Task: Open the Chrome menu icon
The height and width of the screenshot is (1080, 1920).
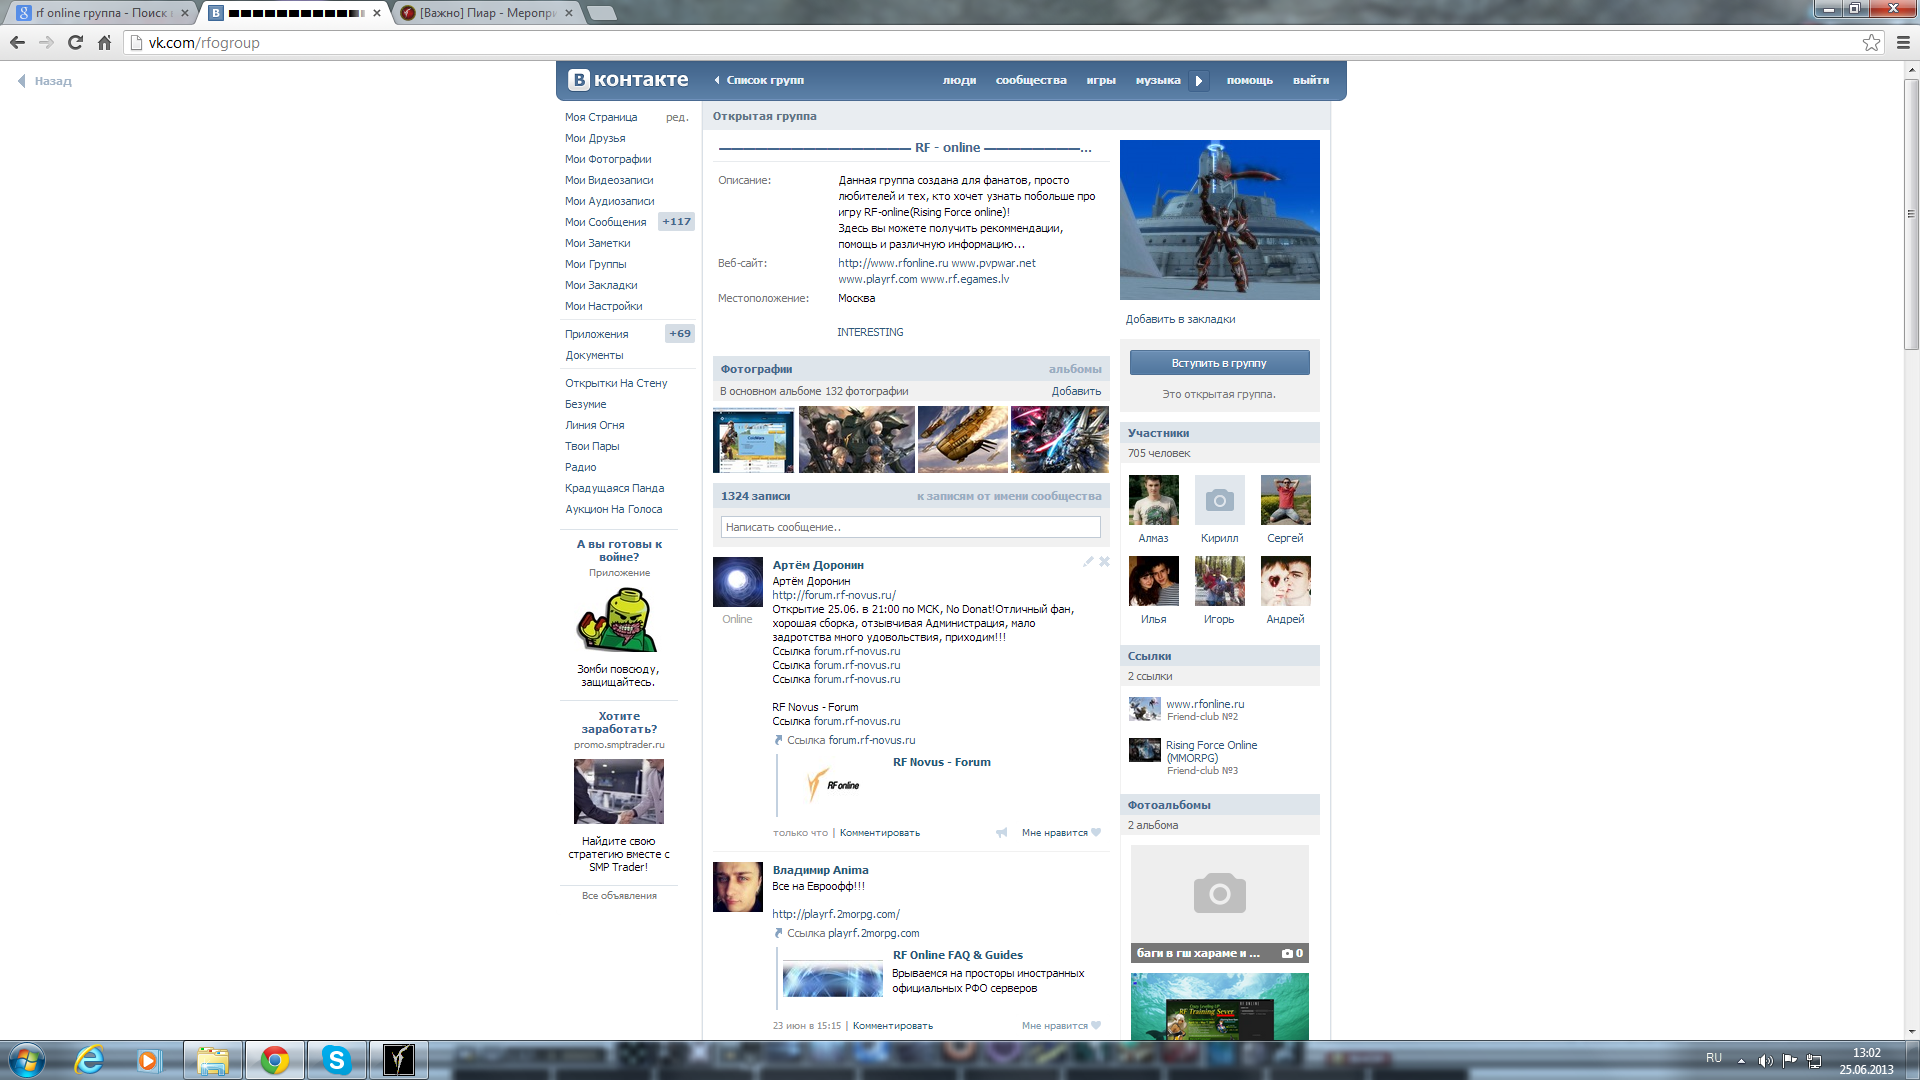Action: [x=1903, y=42]
